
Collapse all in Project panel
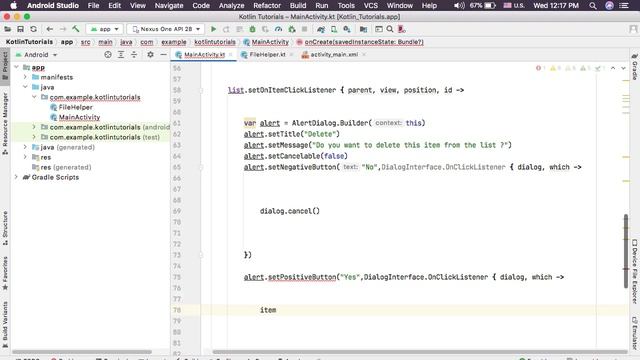(134, 55)
